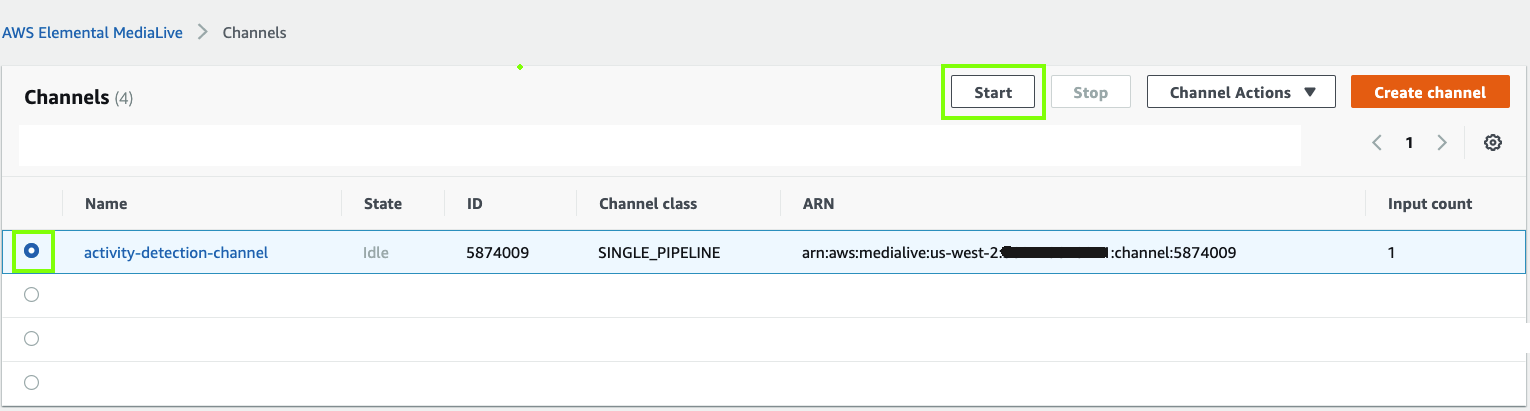Click the SINGLE_PIPELINE cell
The height and width of the screenshot is (411, 1530).
659,253
